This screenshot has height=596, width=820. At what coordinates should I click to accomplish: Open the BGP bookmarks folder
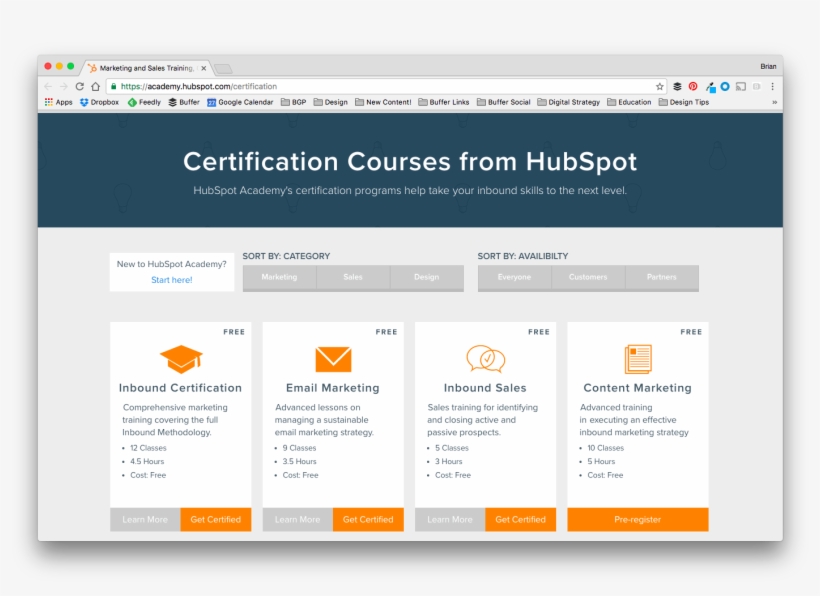[293, 102]
